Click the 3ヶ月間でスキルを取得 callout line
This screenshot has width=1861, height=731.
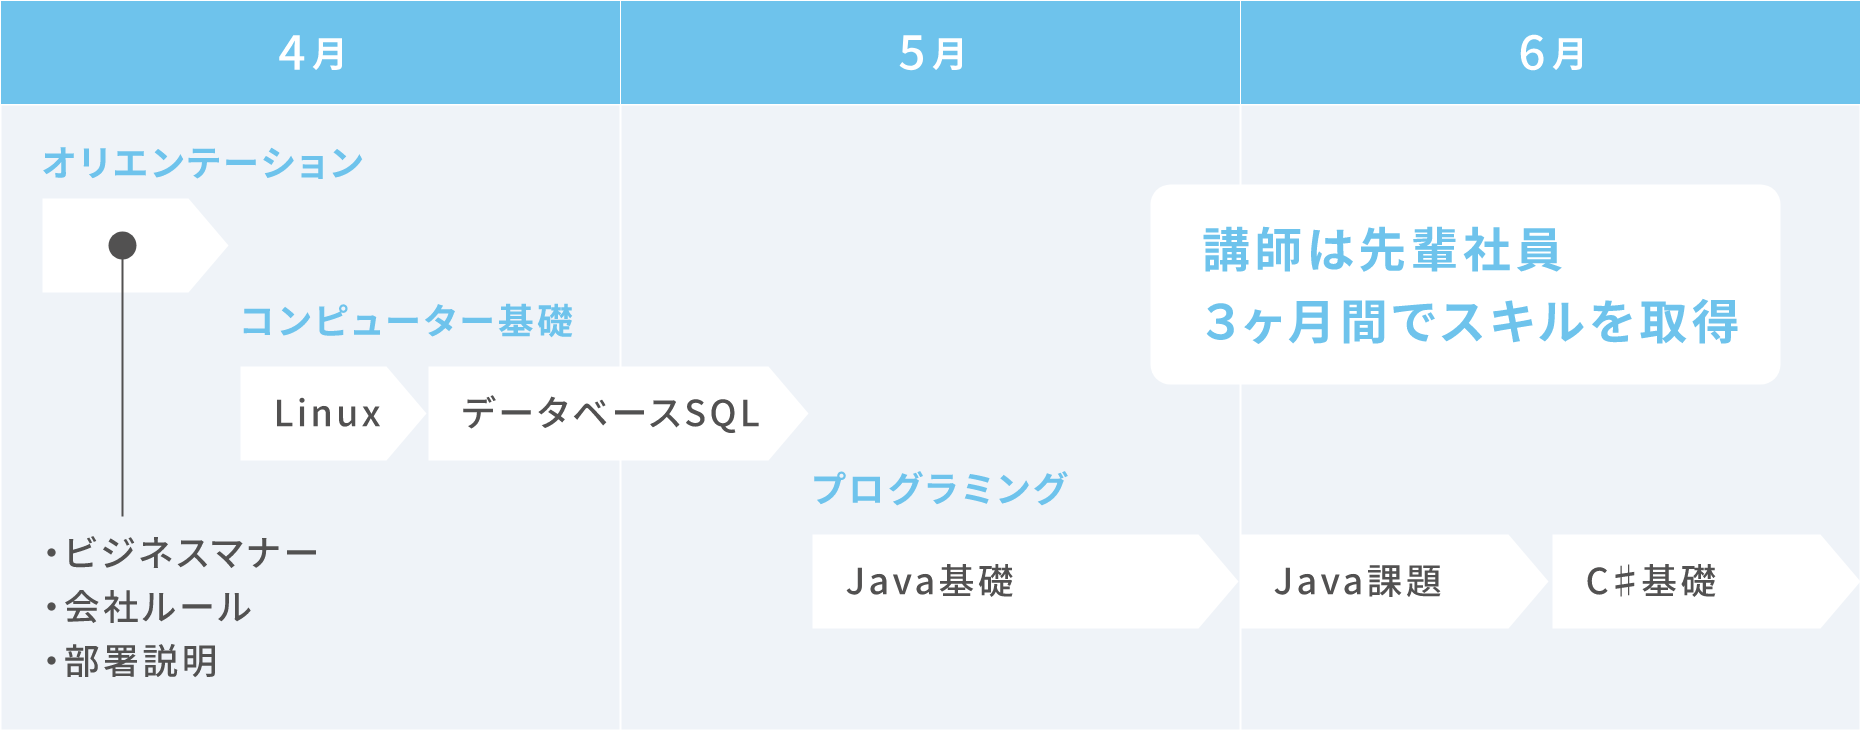click(x=1471, y=322)
